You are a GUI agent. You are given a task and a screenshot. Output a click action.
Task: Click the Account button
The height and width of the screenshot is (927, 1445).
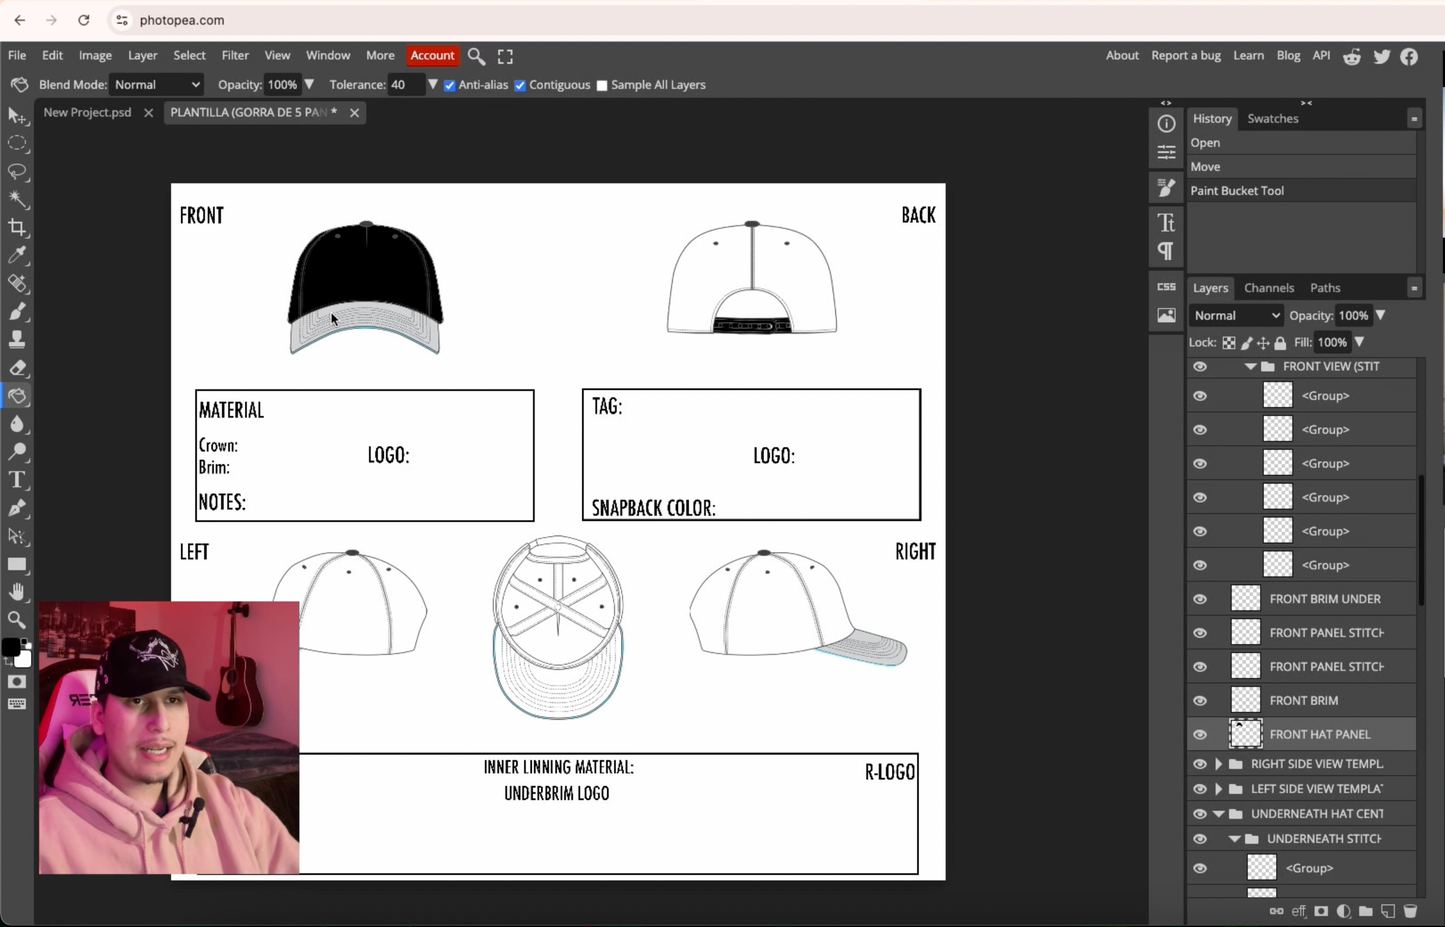click(432, 55)
